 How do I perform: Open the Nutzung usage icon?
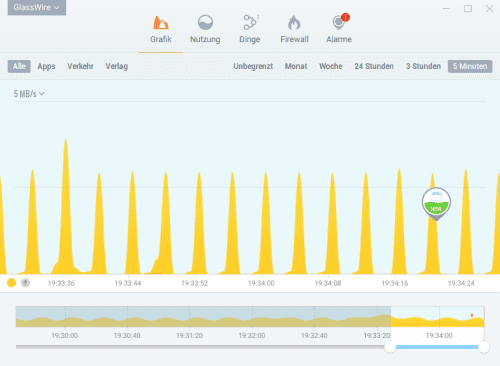pyautogui.click(x=205, y=23)
